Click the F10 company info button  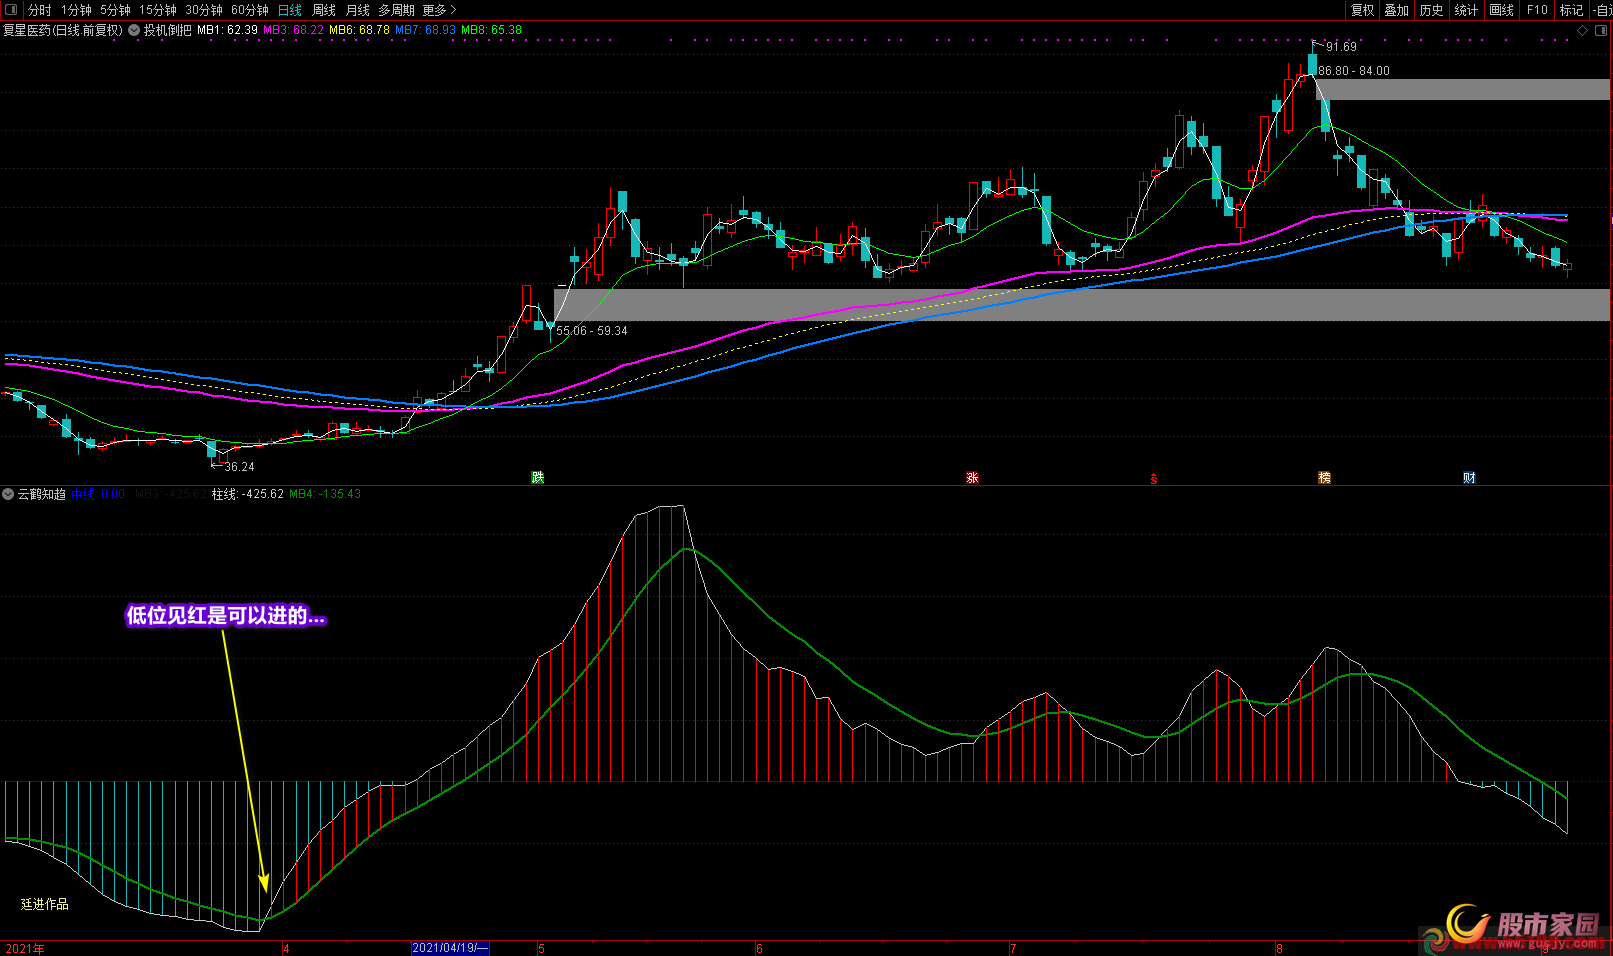pyautogui.click(x=1537, y=10)
